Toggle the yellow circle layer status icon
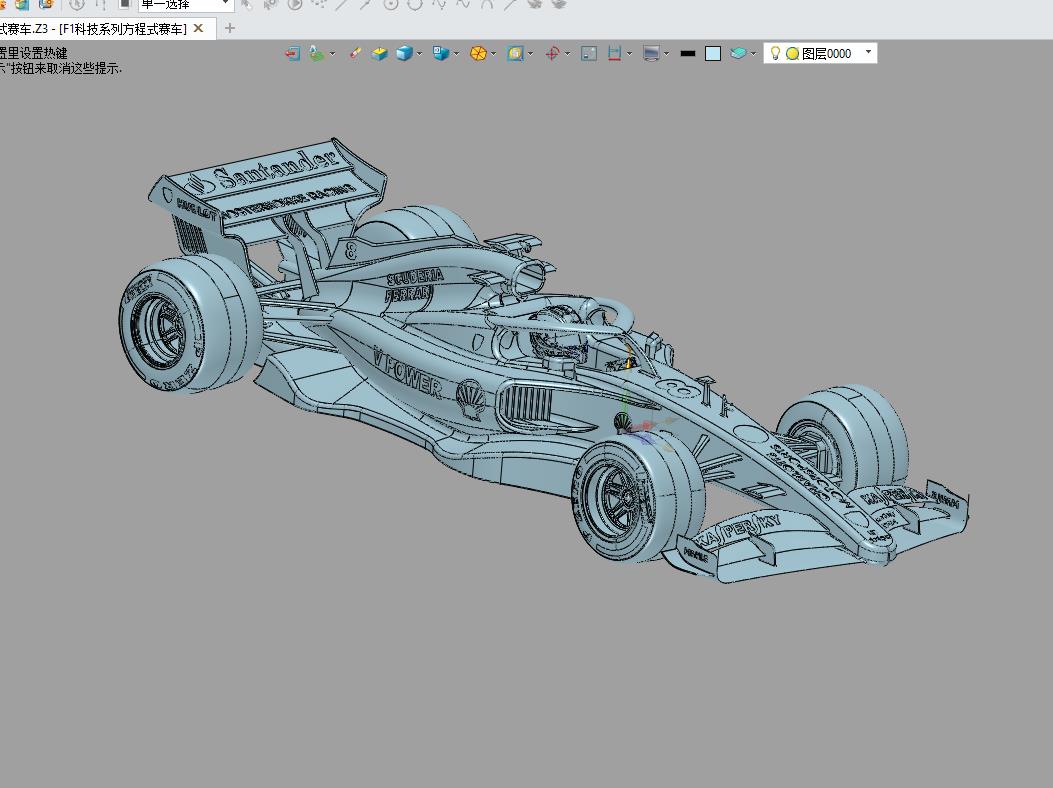Image resolution: width=1053 pixels, height=788 pixels. click(792, 53)
